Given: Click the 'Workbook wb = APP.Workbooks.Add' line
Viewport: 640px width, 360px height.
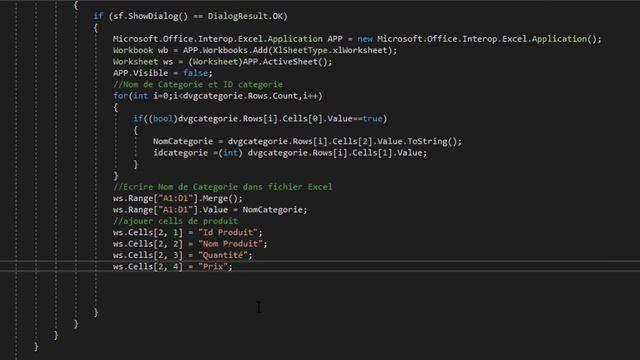Looking at the screenshot, I should click(255, 51).
